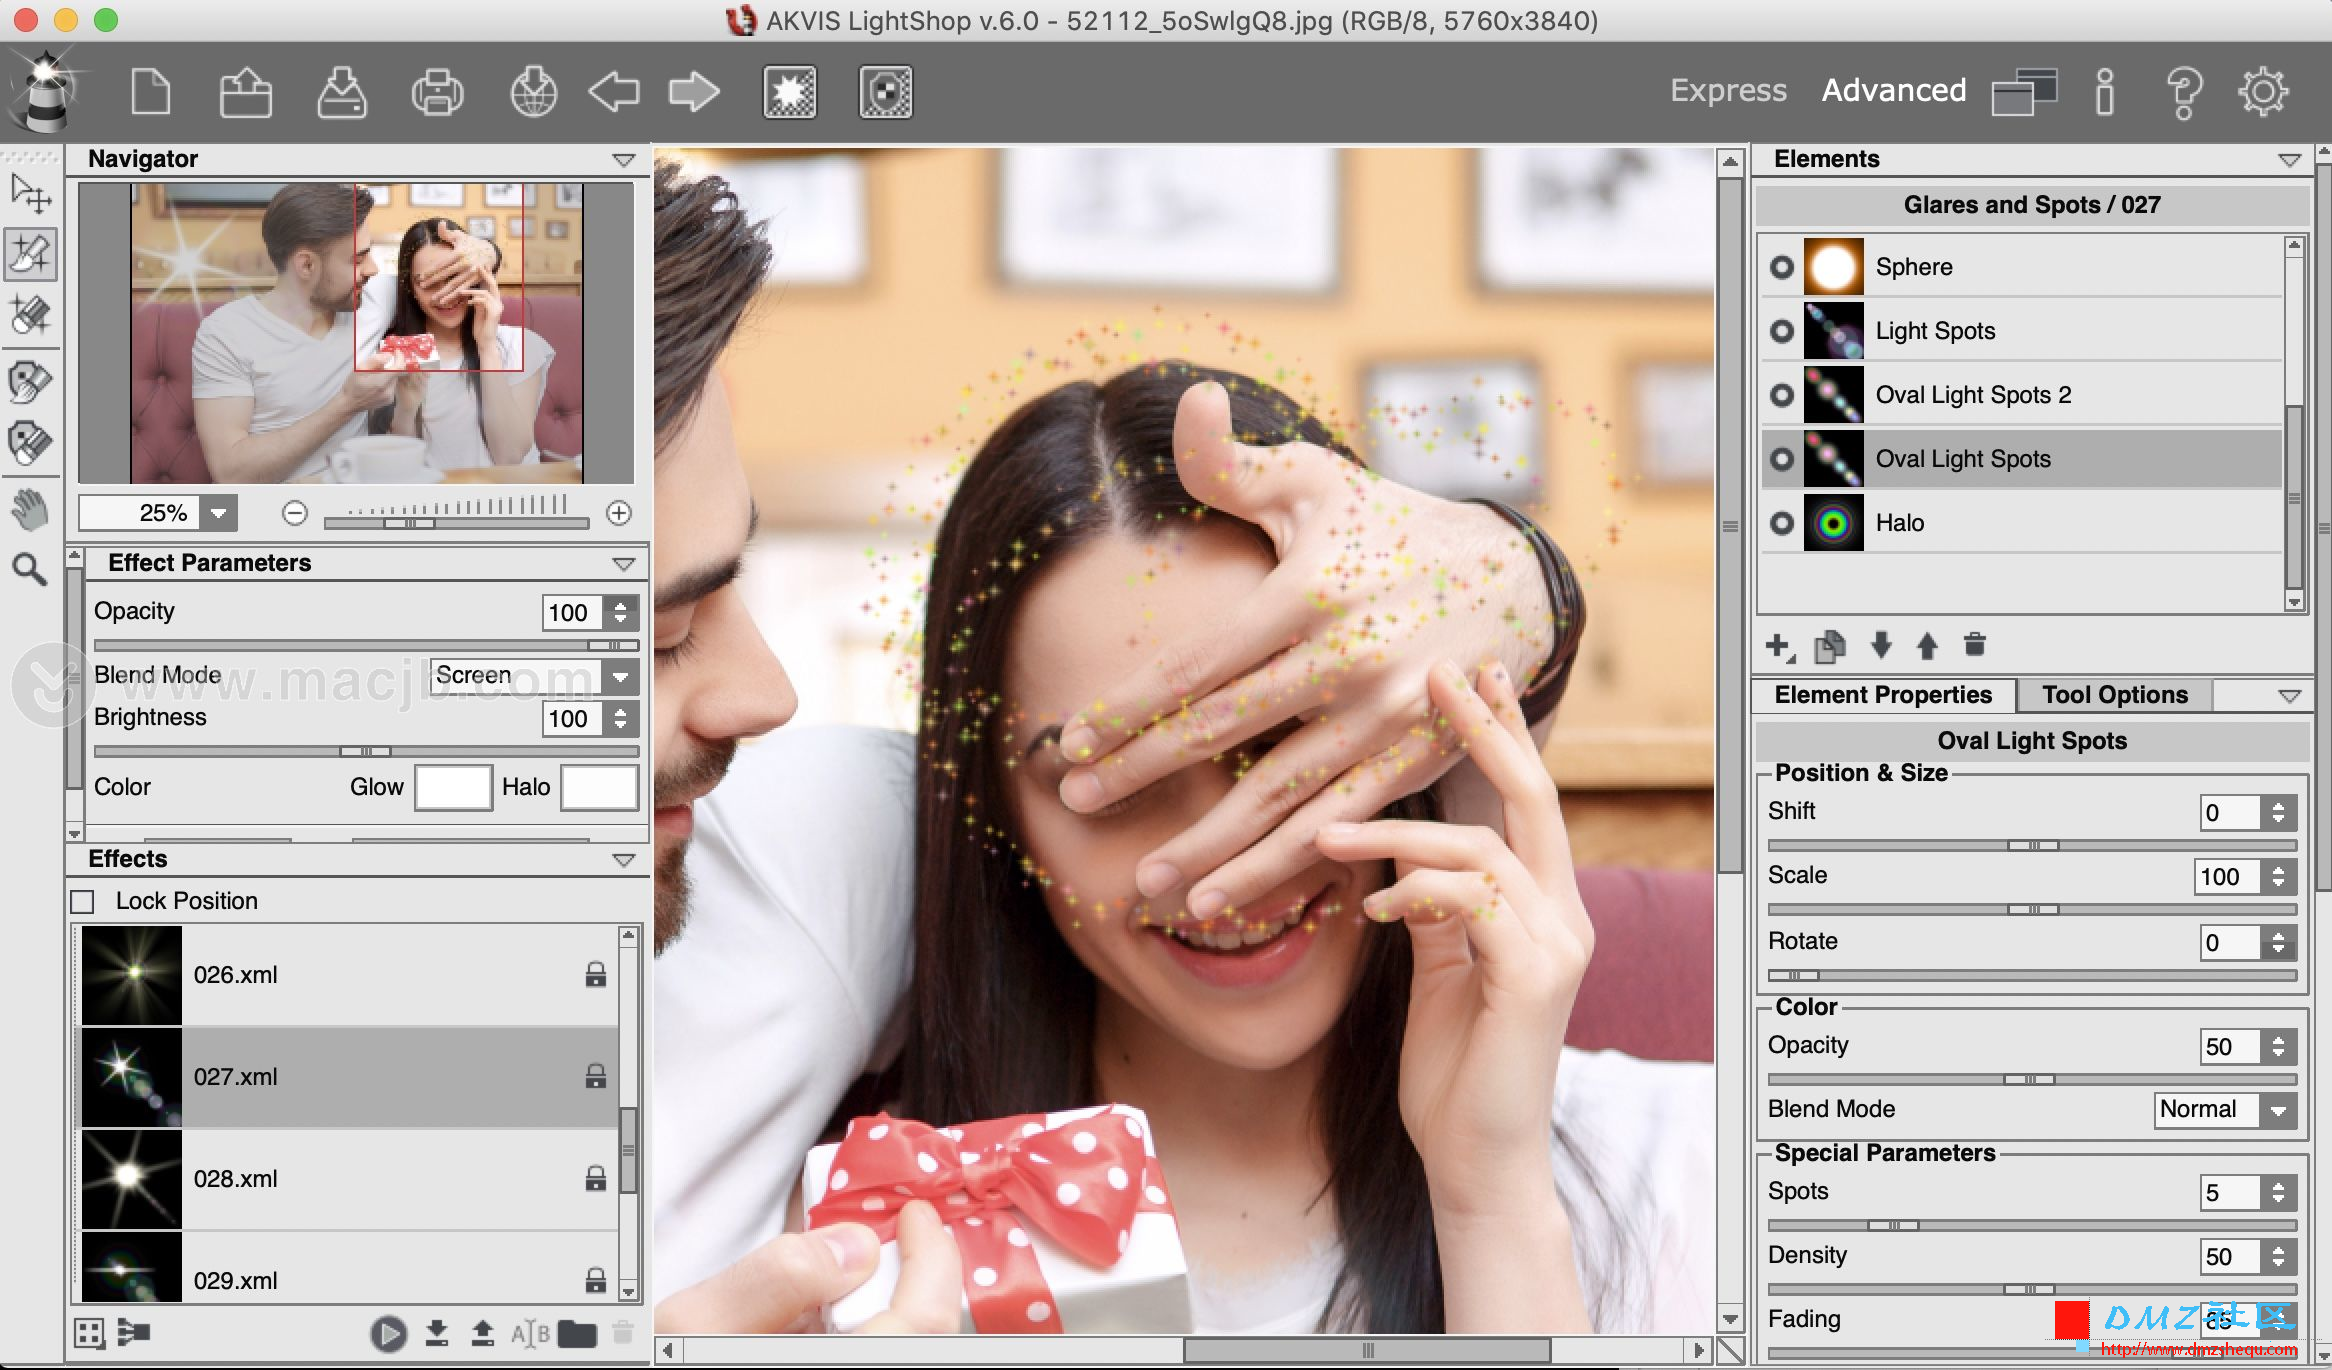Collapse the Navigator panel

(x=624, y=160)
